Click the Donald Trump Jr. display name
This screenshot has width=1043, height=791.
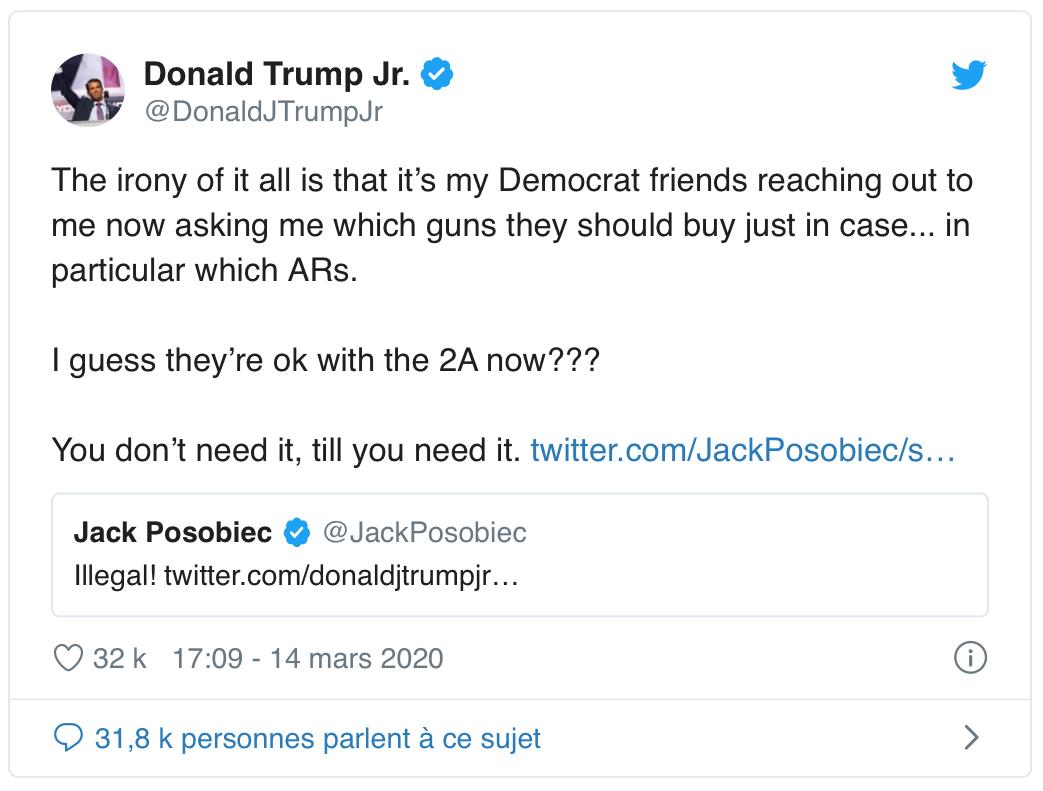click(280, 73)
